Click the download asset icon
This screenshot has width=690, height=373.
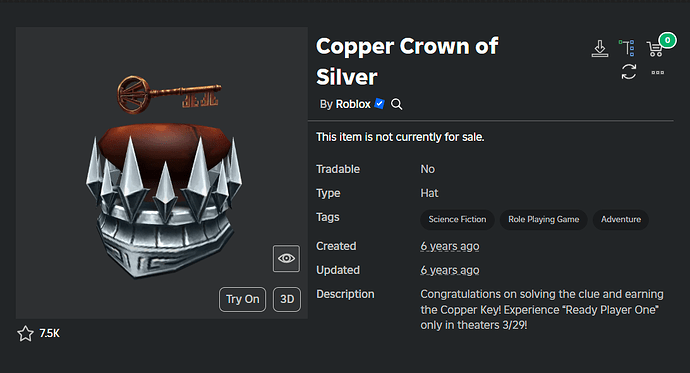coord(599,48)
